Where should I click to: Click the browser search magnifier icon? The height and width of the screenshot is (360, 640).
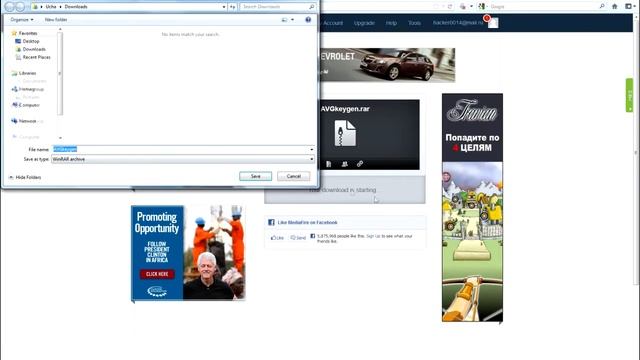tap(602, 7)
